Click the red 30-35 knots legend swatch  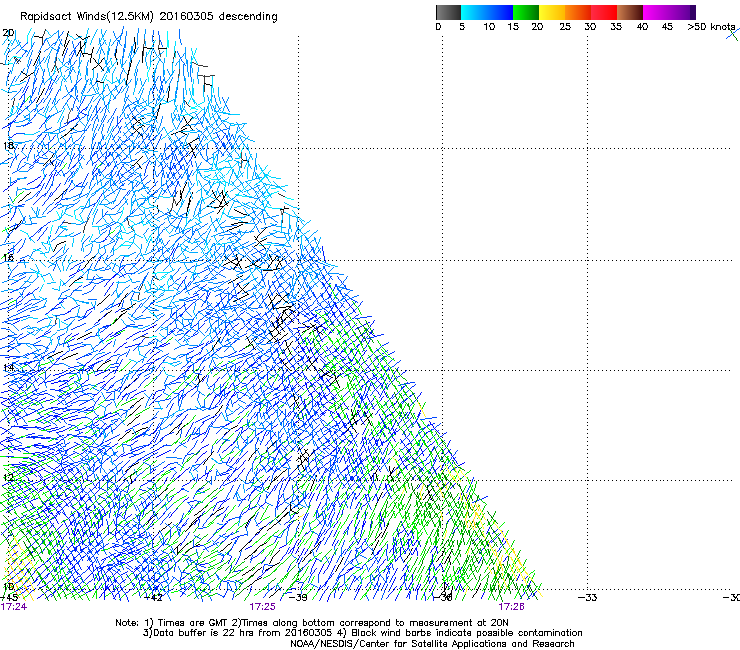(x=604, y=12)
